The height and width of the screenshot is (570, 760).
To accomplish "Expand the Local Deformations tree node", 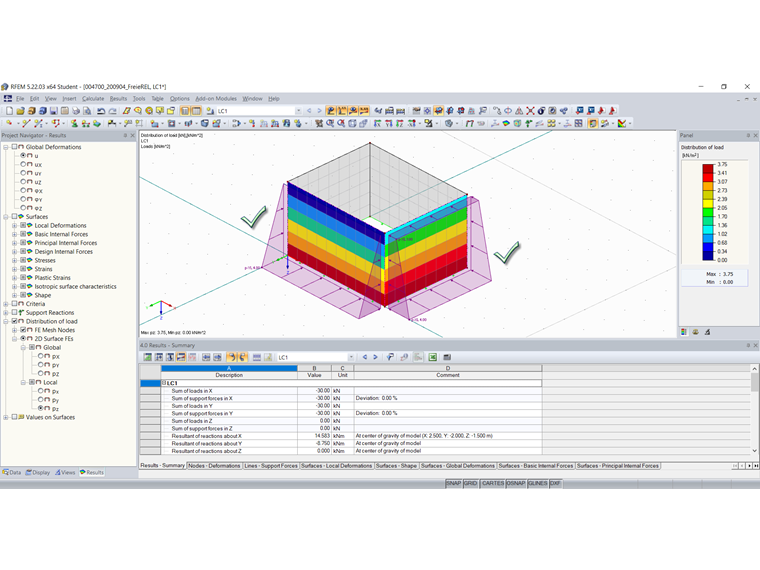I will point(15,225).
